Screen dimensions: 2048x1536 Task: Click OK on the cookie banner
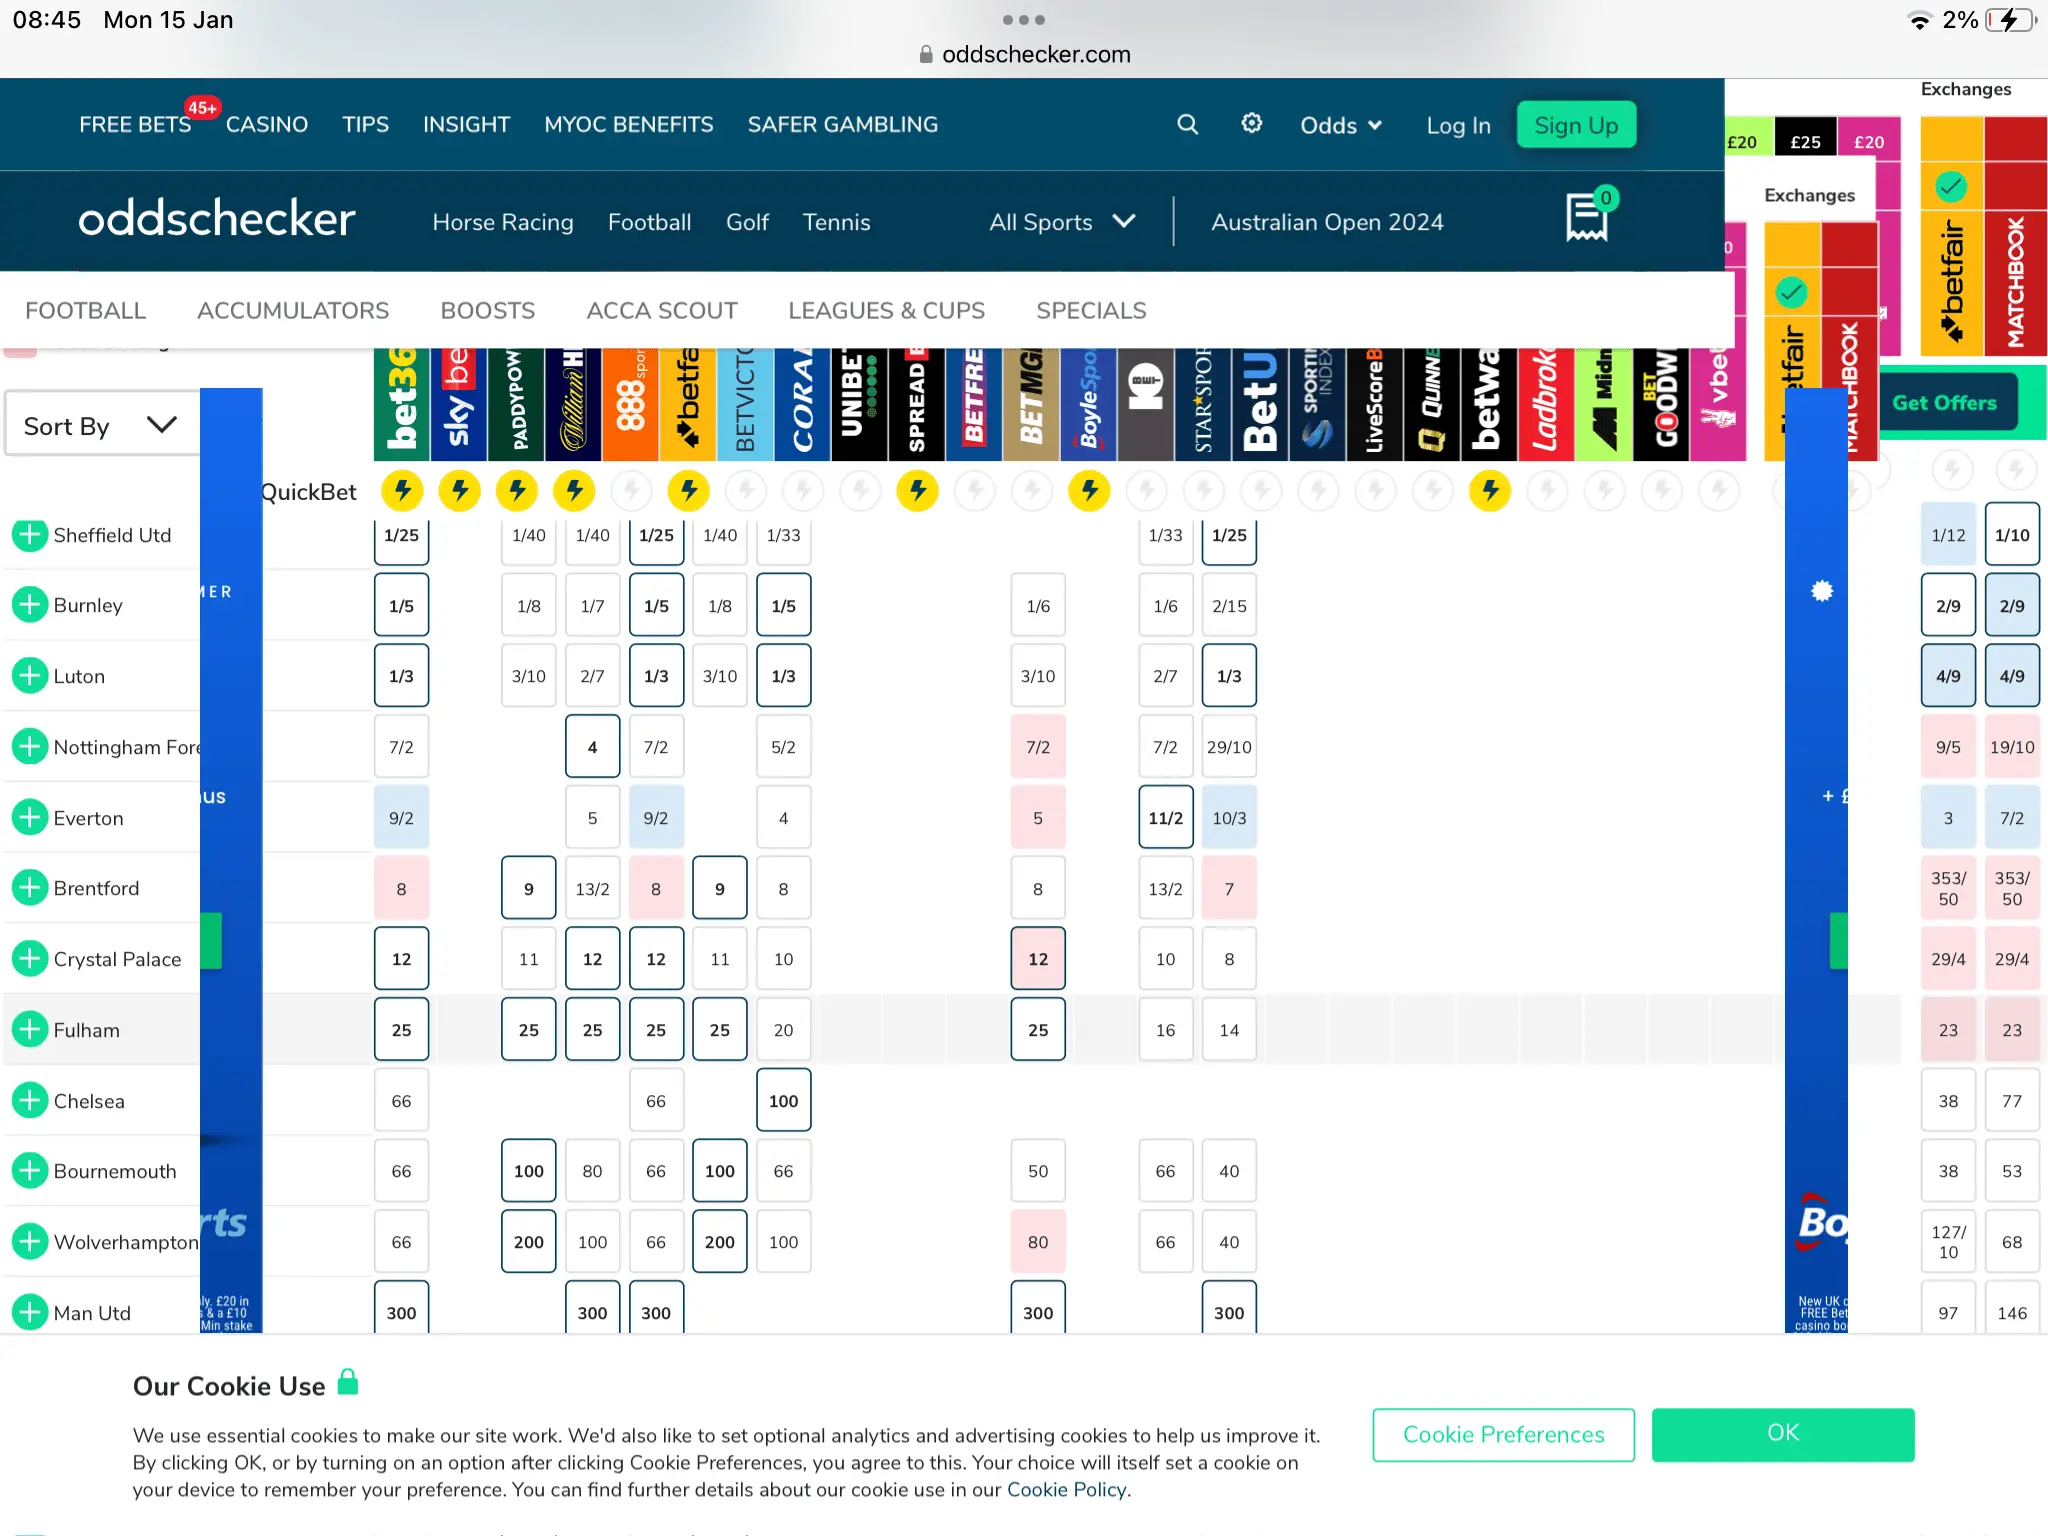(x=1782, y=1433)
